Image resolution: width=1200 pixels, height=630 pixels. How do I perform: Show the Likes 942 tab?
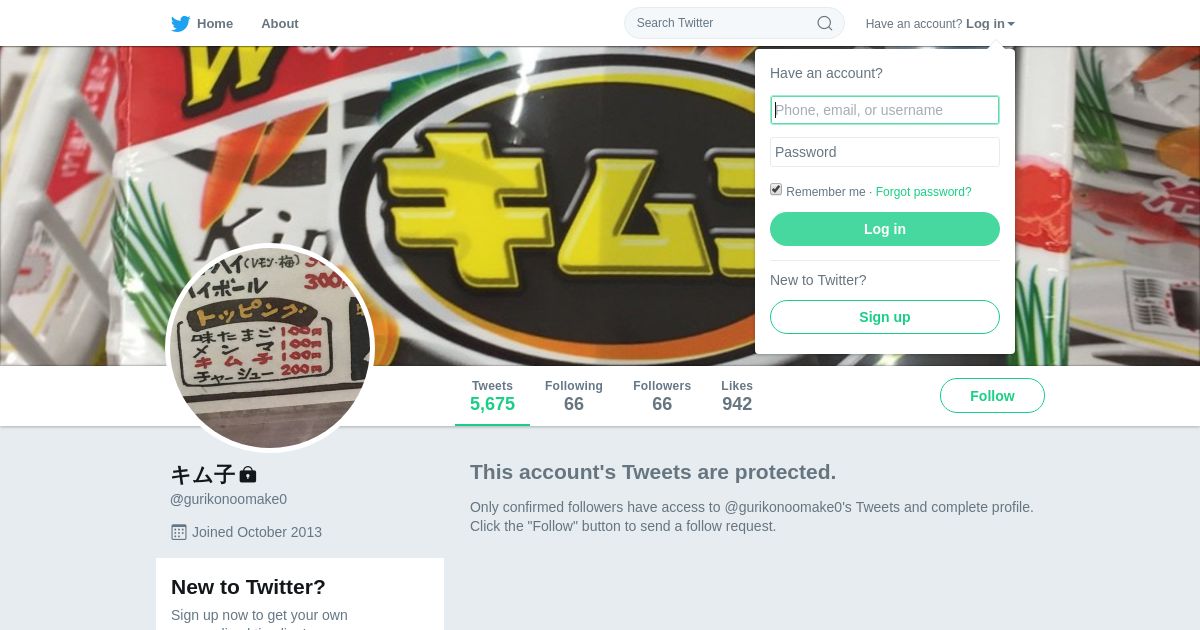[737, 396]
